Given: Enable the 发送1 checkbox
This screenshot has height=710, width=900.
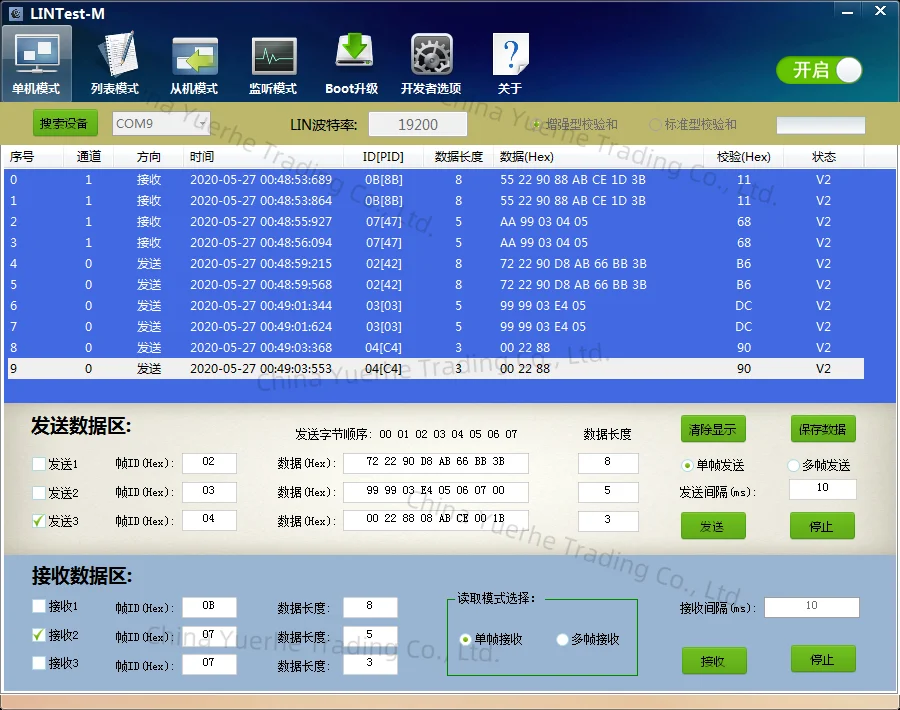Looking at the screenshot, I should 39,464.
